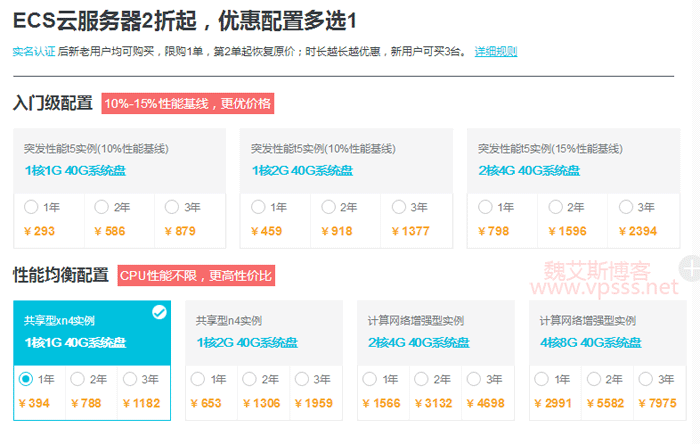
Task: Choose the 3年 option priced ¥1377
Action: [399, 207]
